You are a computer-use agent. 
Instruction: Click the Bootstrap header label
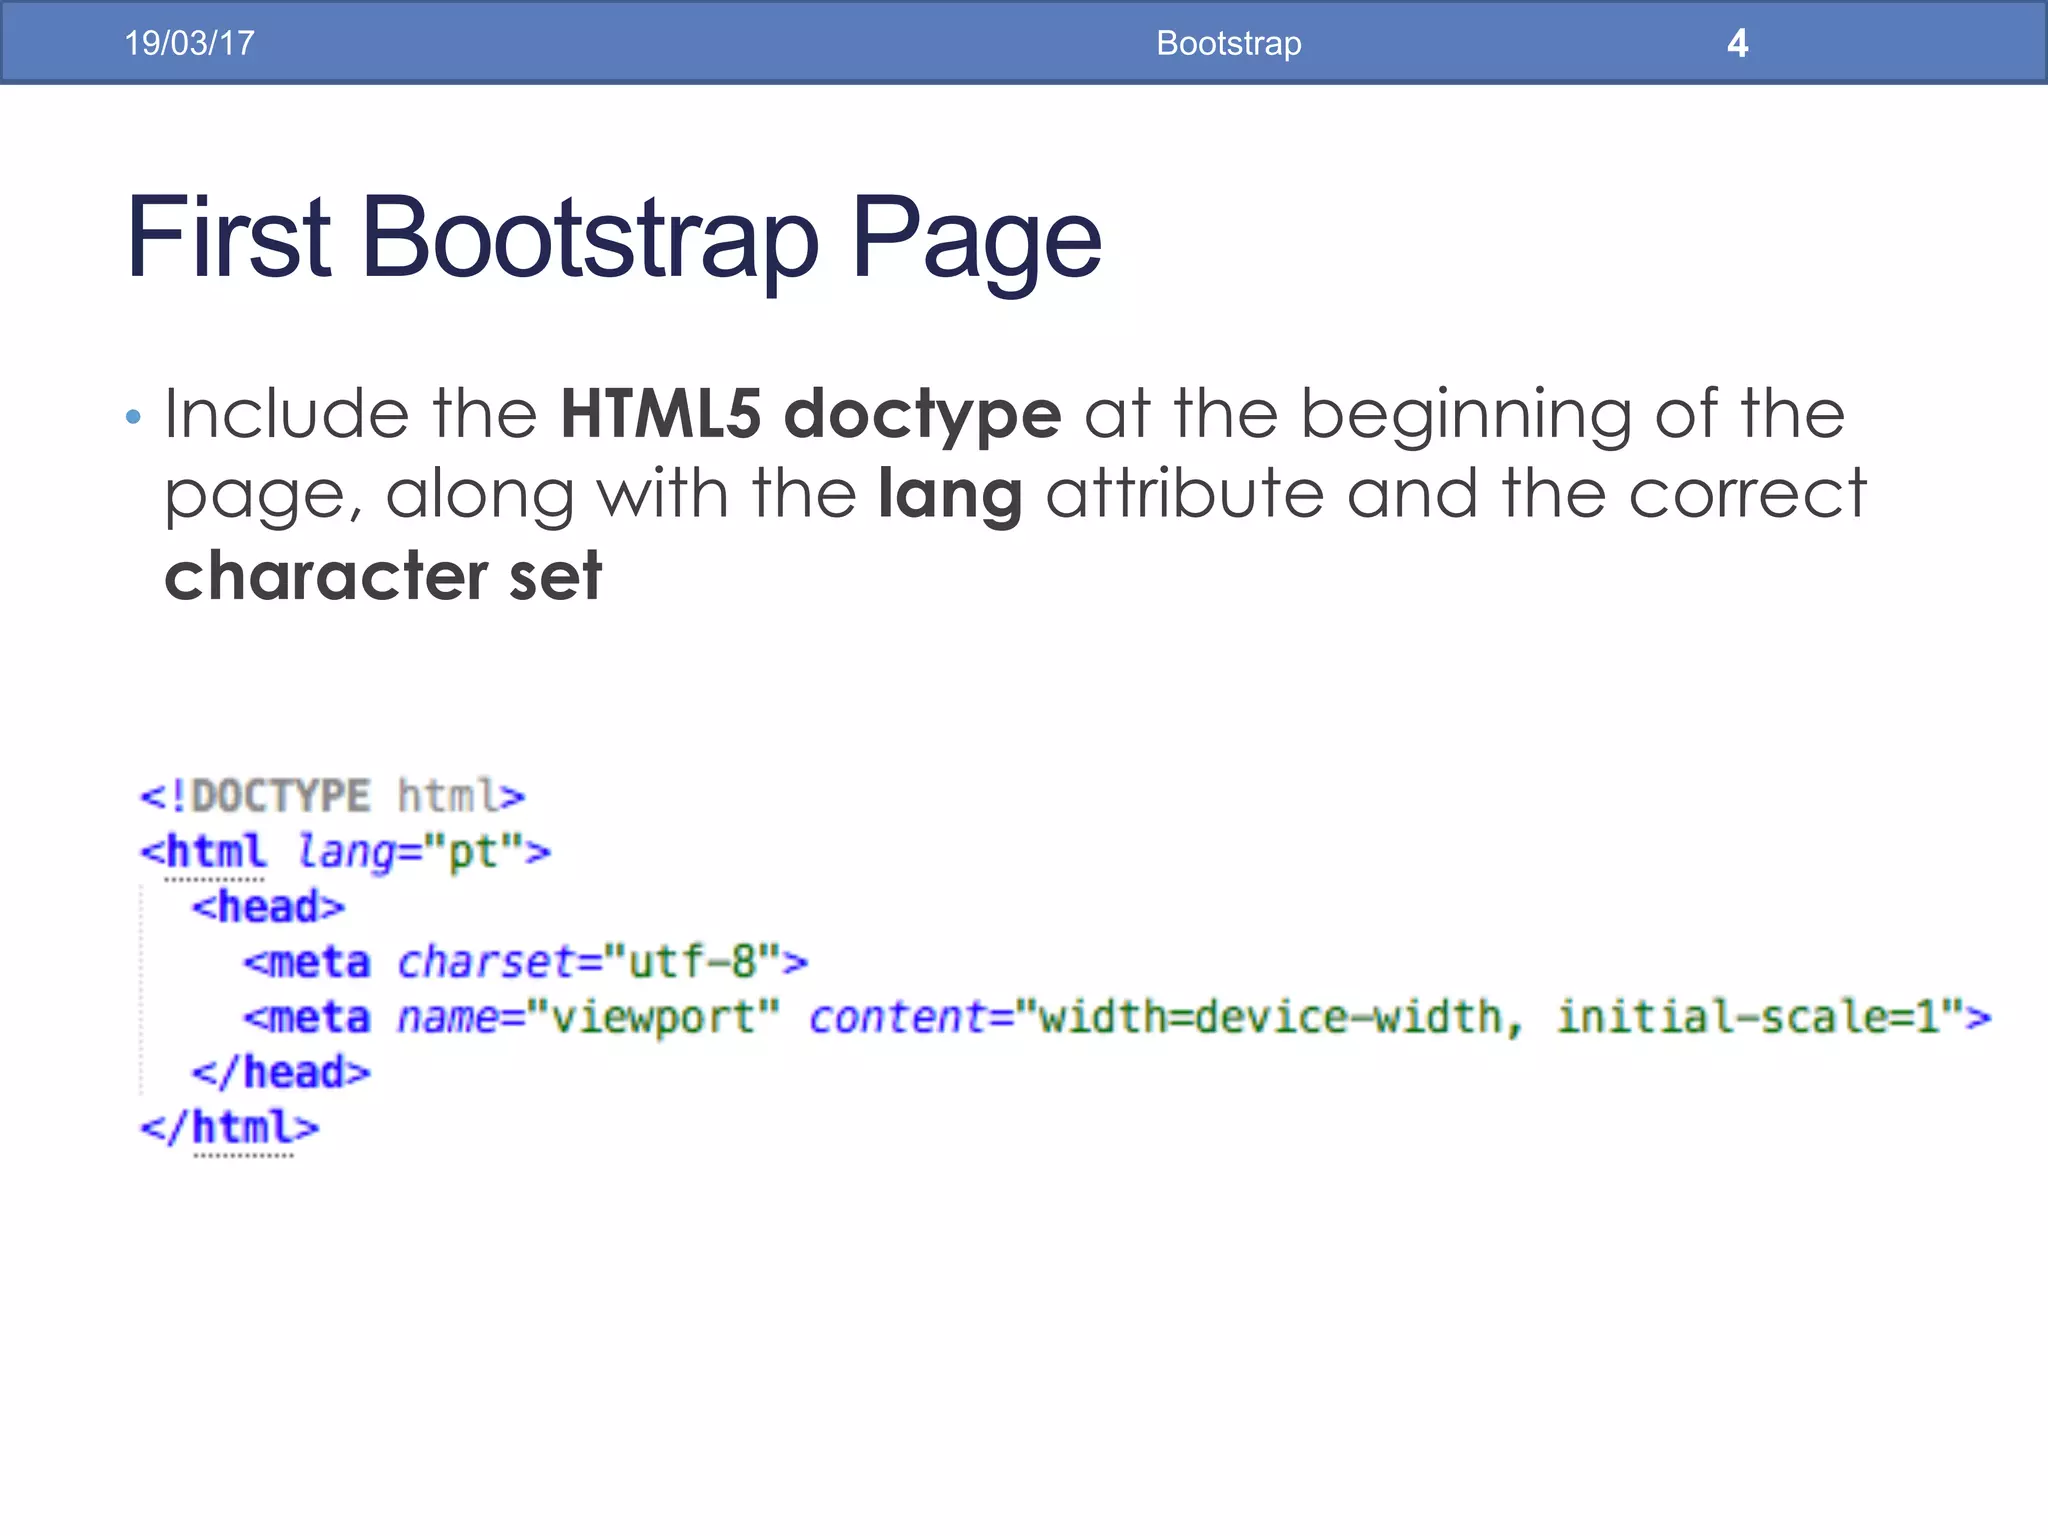click(1229, 43)
